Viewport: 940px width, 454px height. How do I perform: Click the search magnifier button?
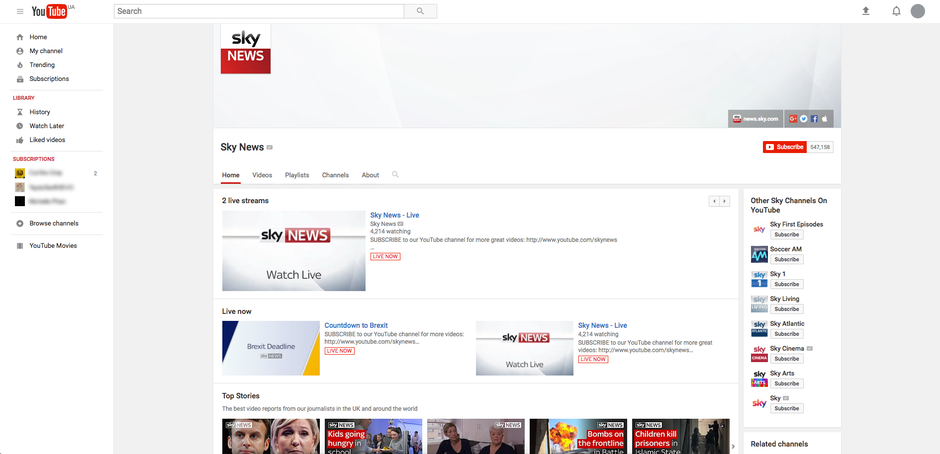(420, 11)
